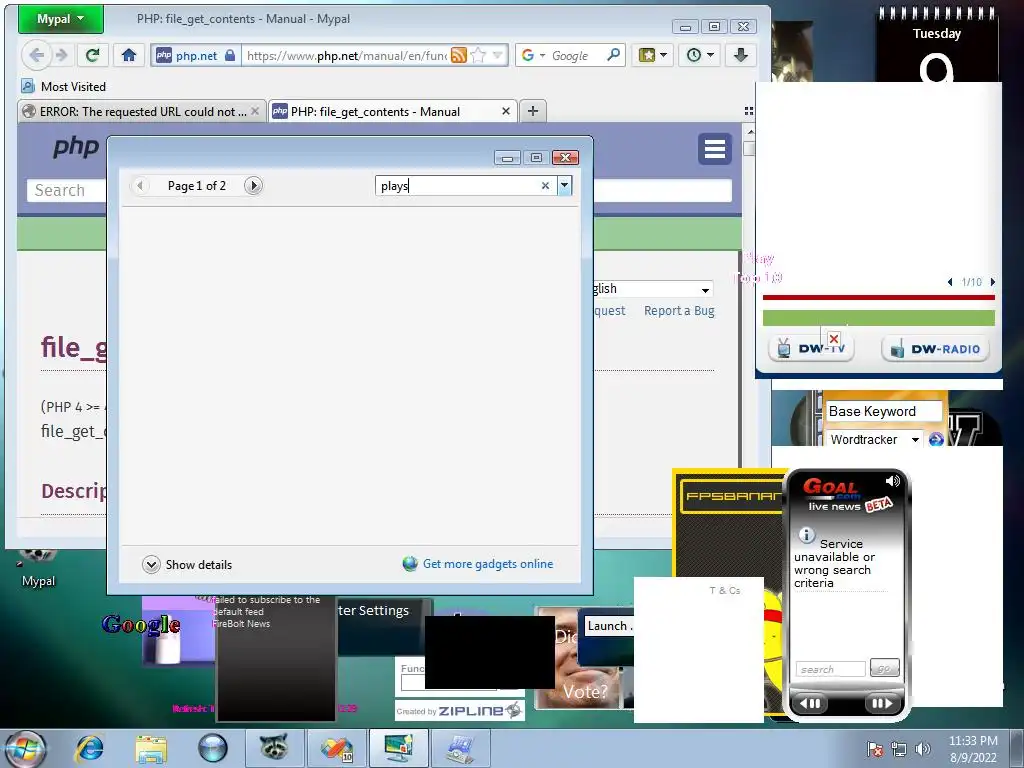Open the Wordtracker dropdown
This screenshot has width=1024, height=768.
coord(874,440)
